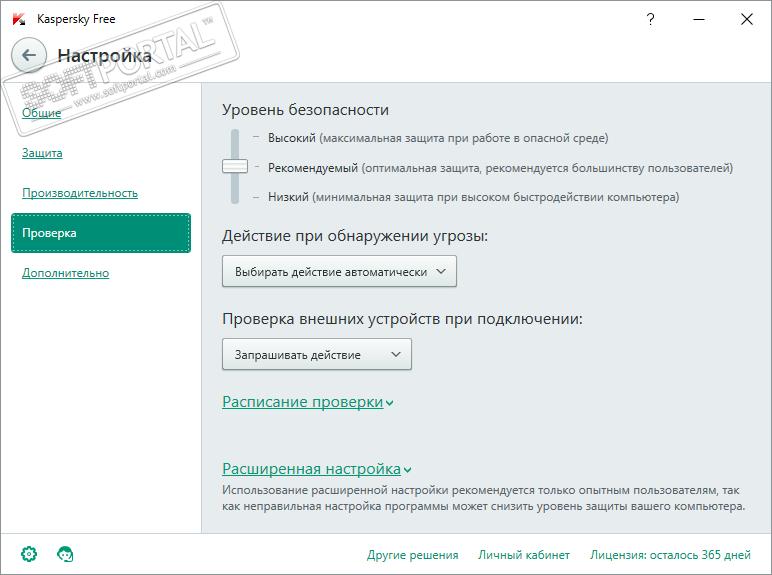Click the security level slider handle

[235, 166]
